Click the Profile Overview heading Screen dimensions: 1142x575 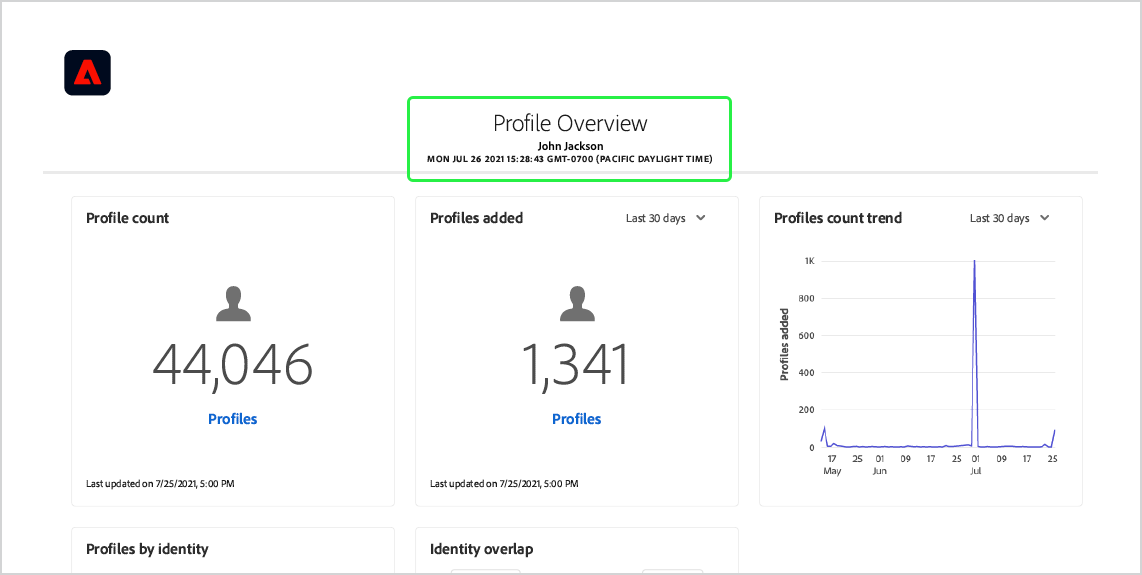tap(570, 123)
